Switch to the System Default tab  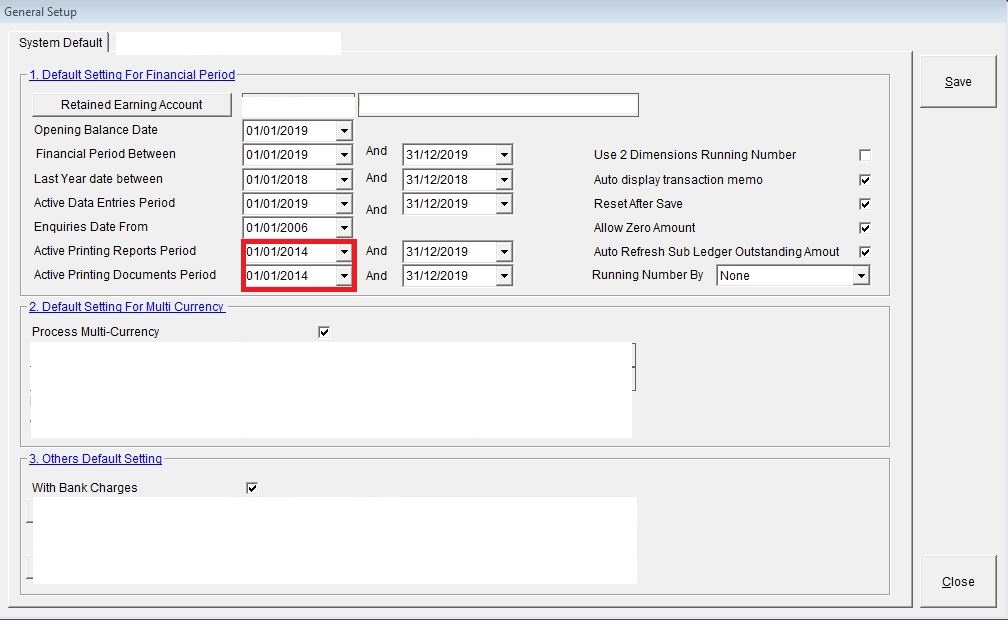point(62,43)
